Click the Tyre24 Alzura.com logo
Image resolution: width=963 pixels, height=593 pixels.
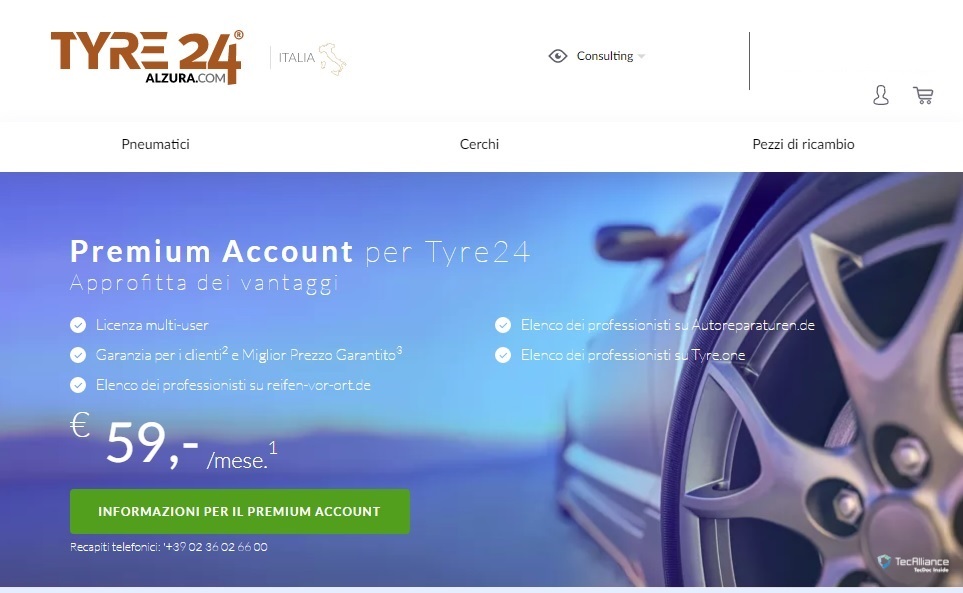147,57
